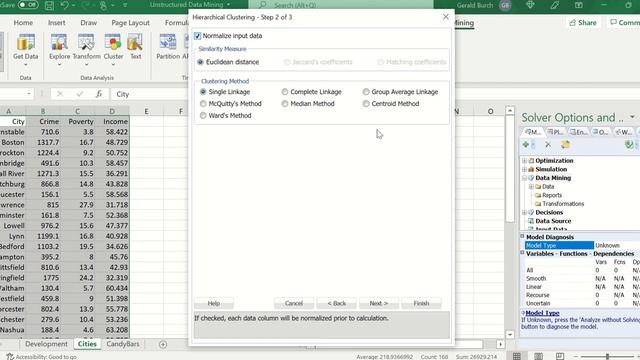
Task: Select Centroid Method radio button
Action: 366,104
